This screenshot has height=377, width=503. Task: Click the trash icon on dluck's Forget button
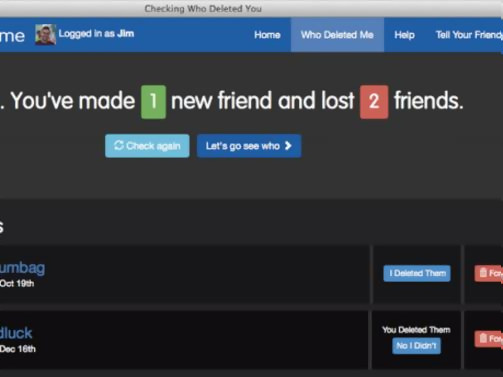tap(483, 338)
